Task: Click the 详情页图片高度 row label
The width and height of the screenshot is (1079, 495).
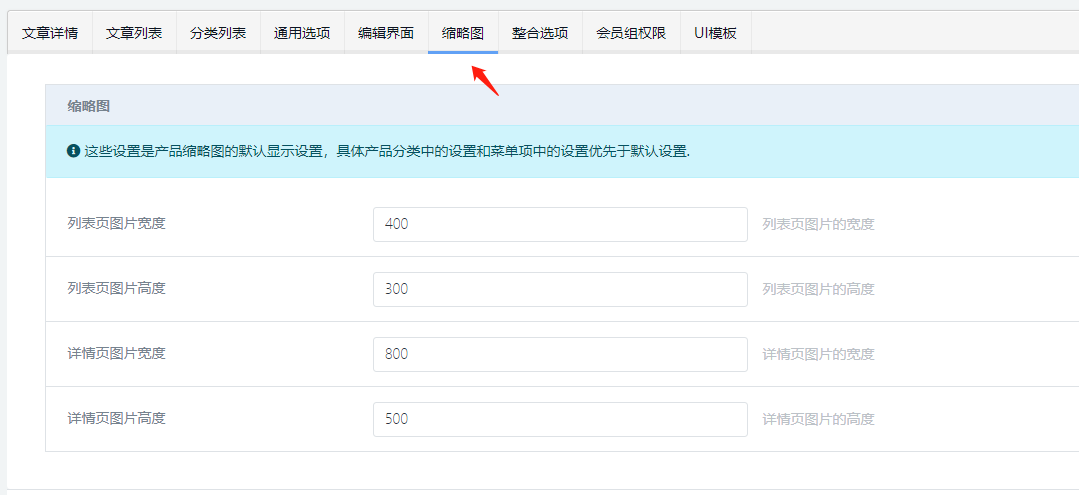Action: coord(116,418)
